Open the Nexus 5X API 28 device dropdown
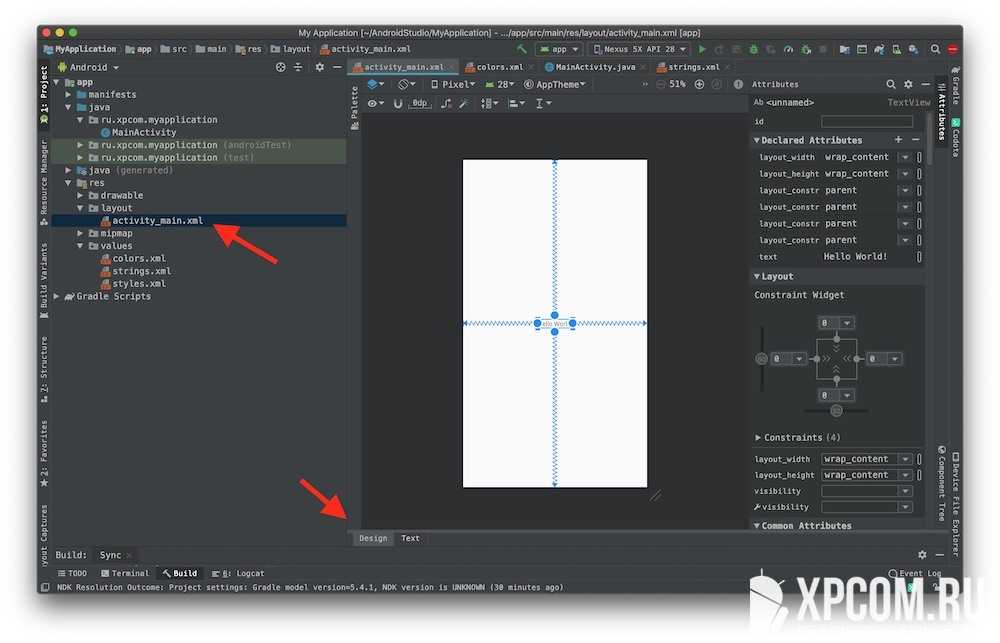Screen dimensions: 1000x643 640,49
